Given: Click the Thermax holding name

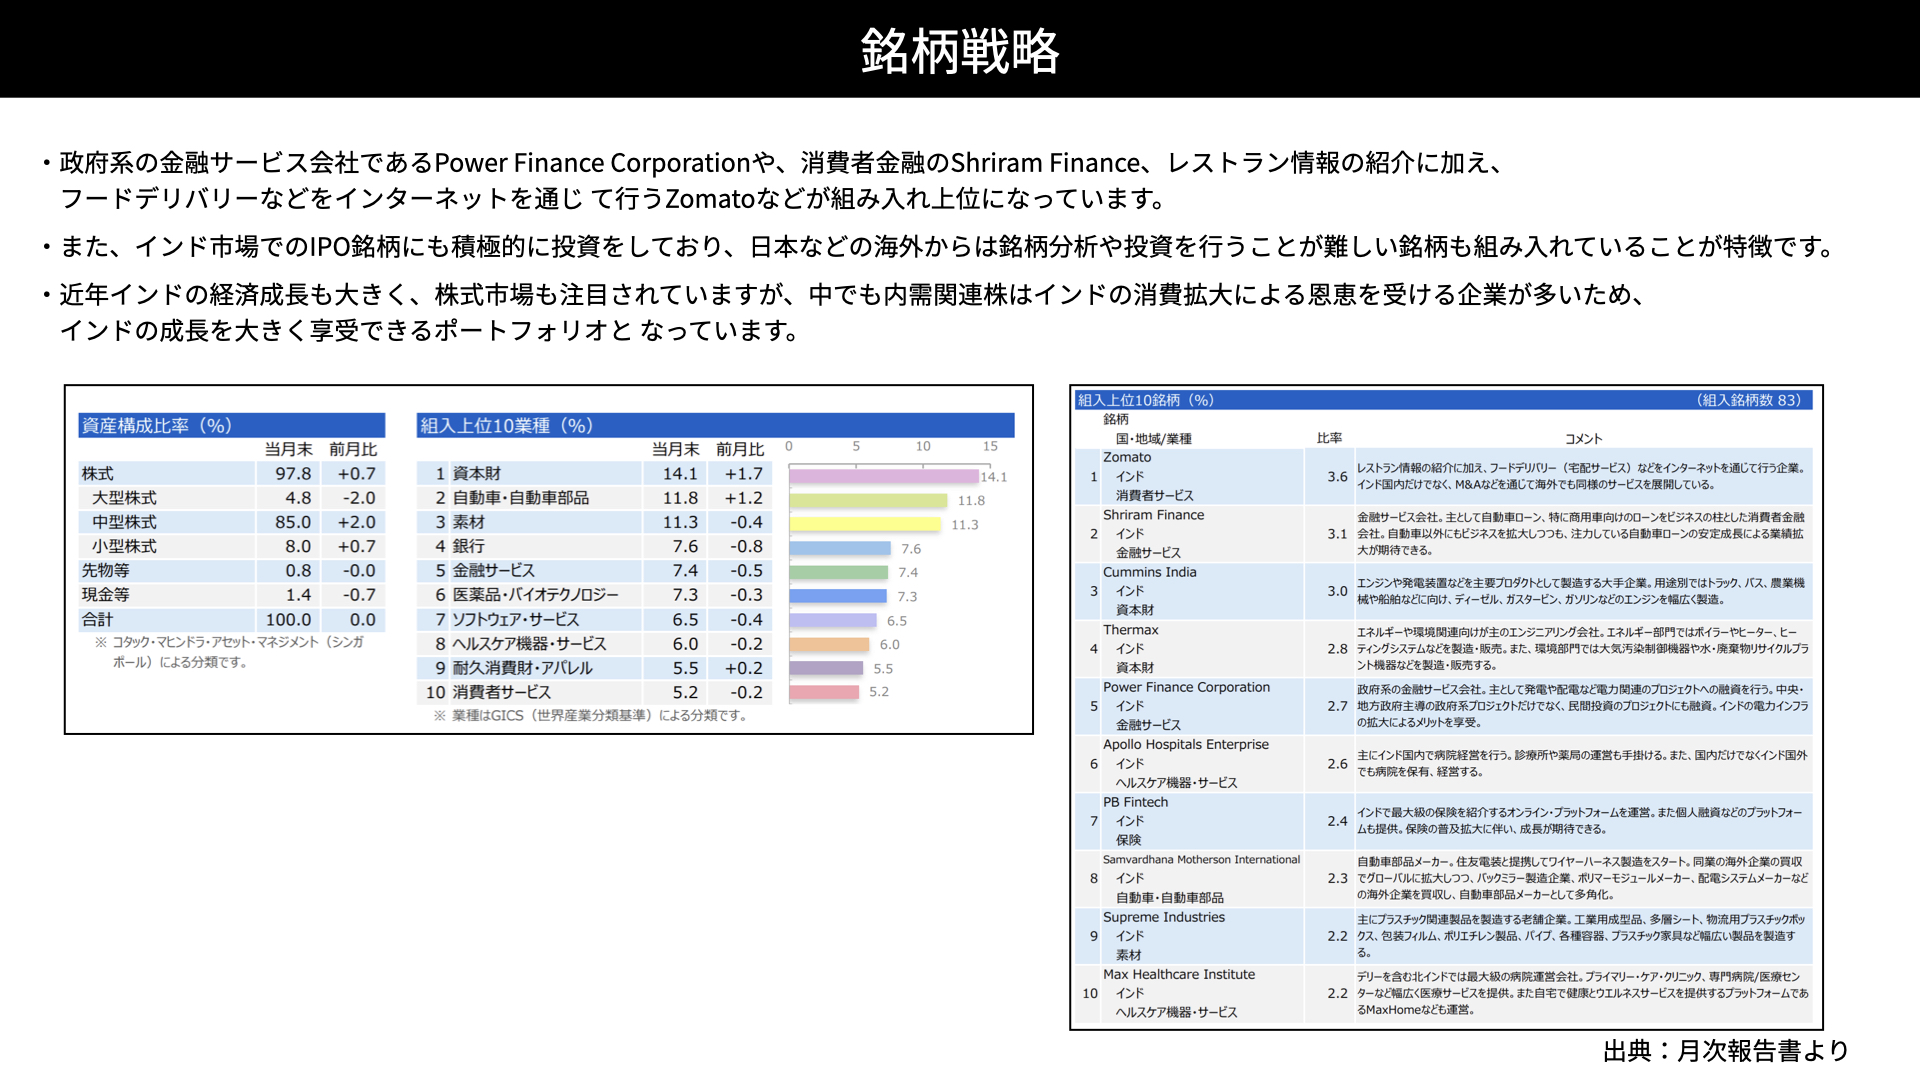Looking at the screenshot, I should pyautogui.click(x=1130, y=630).
